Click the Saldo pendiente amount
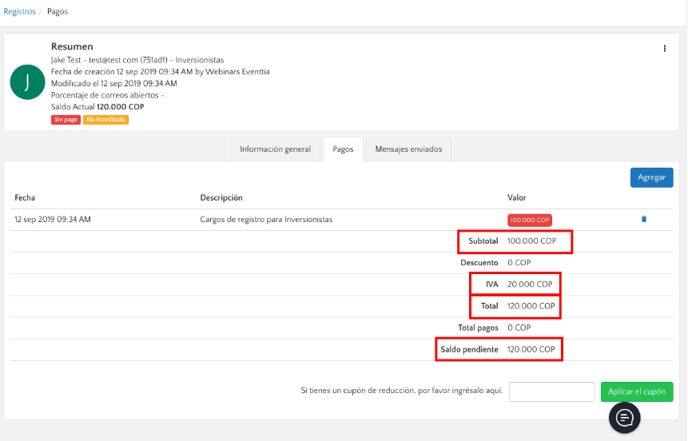Screen dimensions: 688x441 click(x=530, y=349)
